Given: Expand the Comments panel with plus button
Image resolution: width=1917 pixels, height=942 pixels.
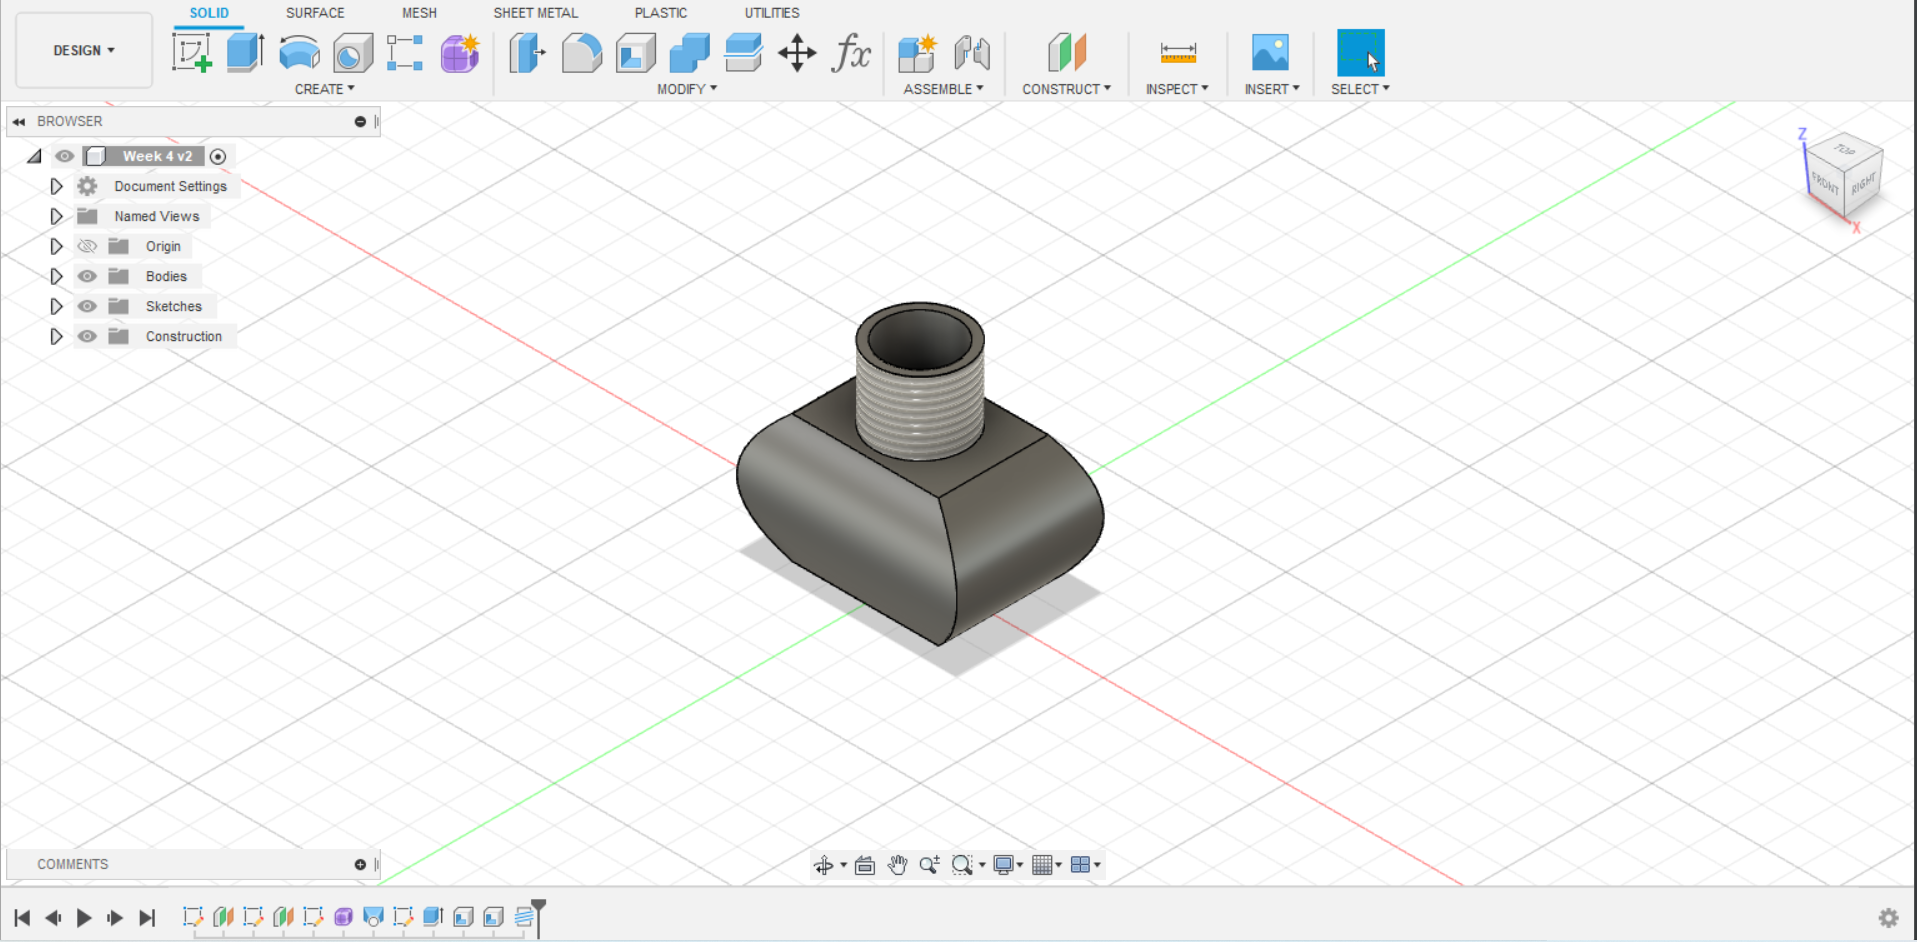Looking at the screenshot, I should (360, 864).
